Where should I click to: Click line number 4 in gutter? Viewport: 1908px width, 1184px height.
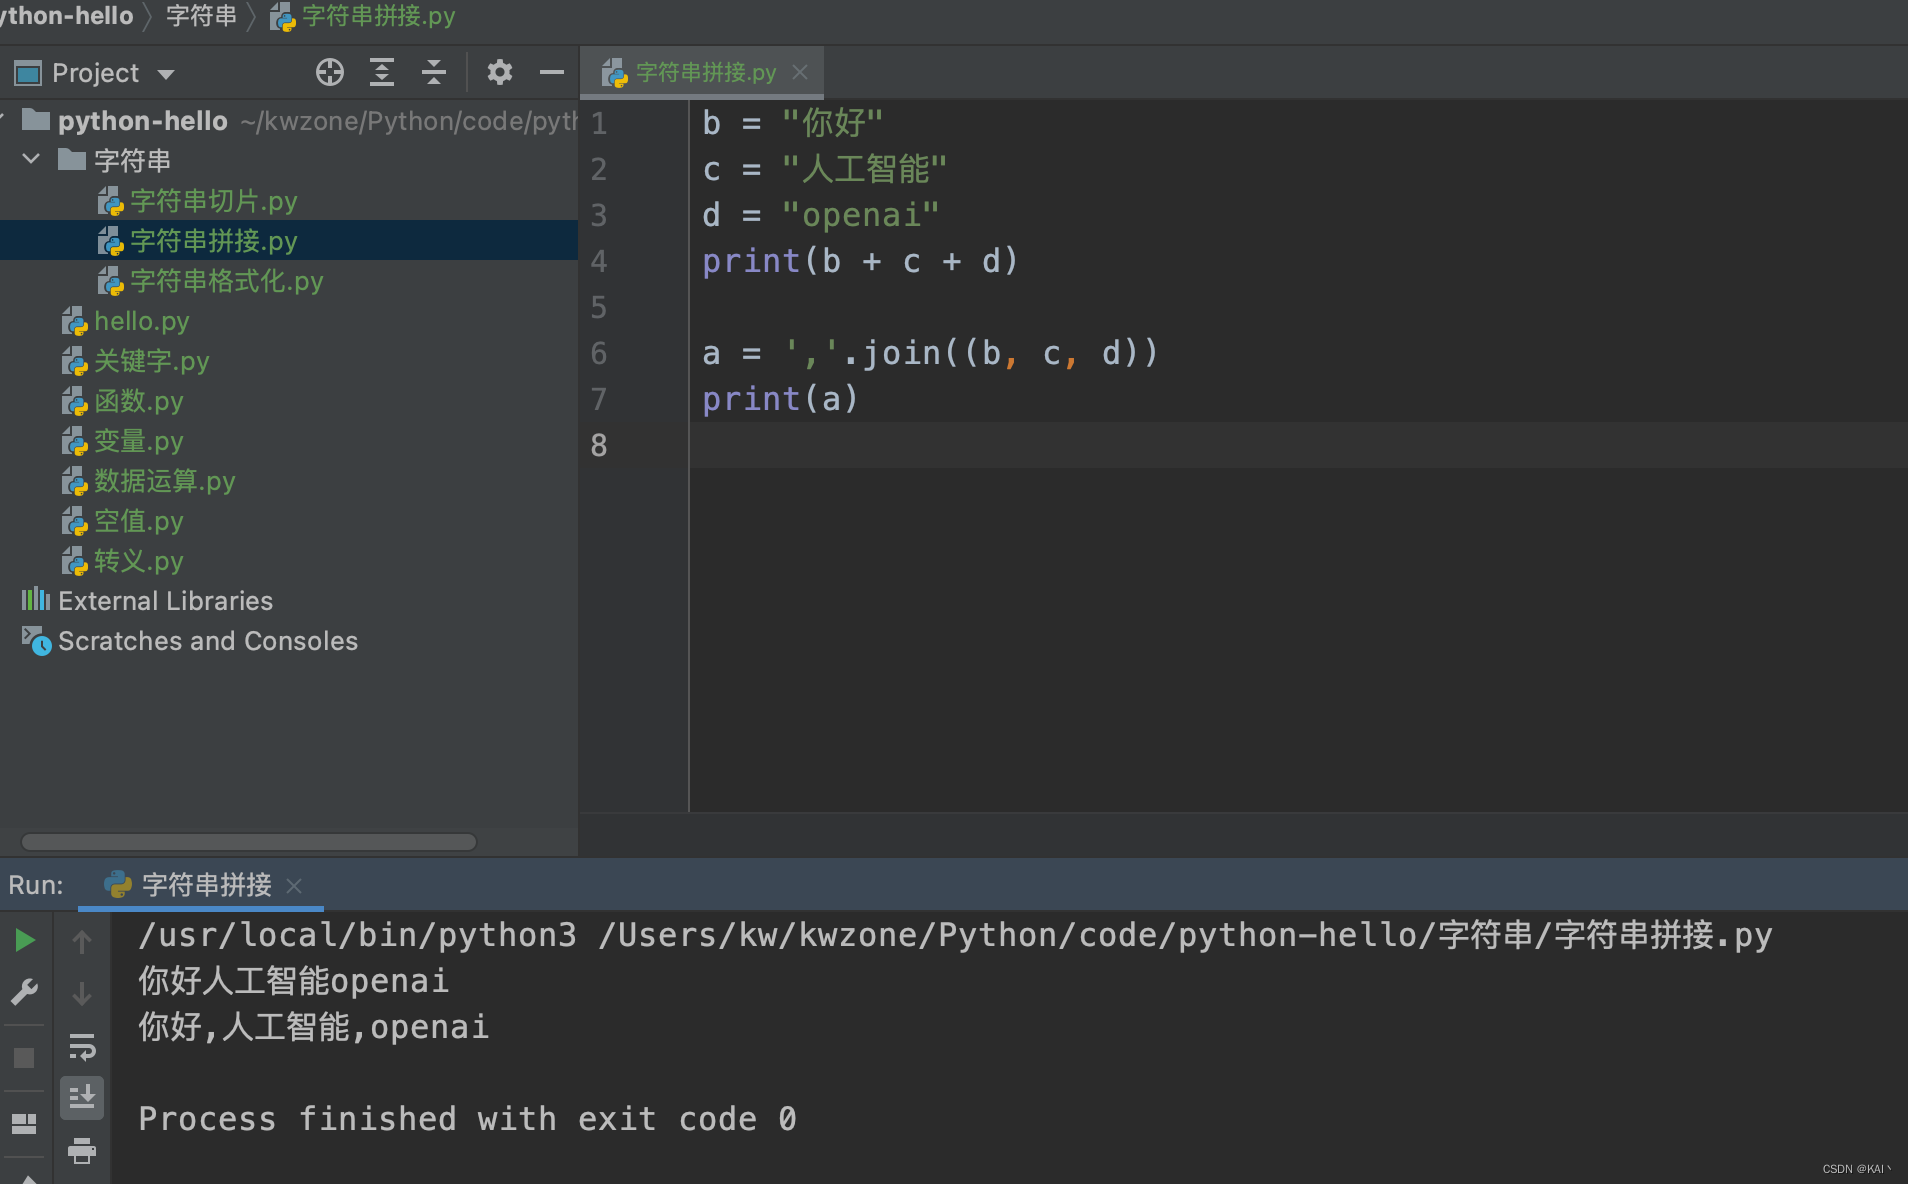(x=599, y=262)
